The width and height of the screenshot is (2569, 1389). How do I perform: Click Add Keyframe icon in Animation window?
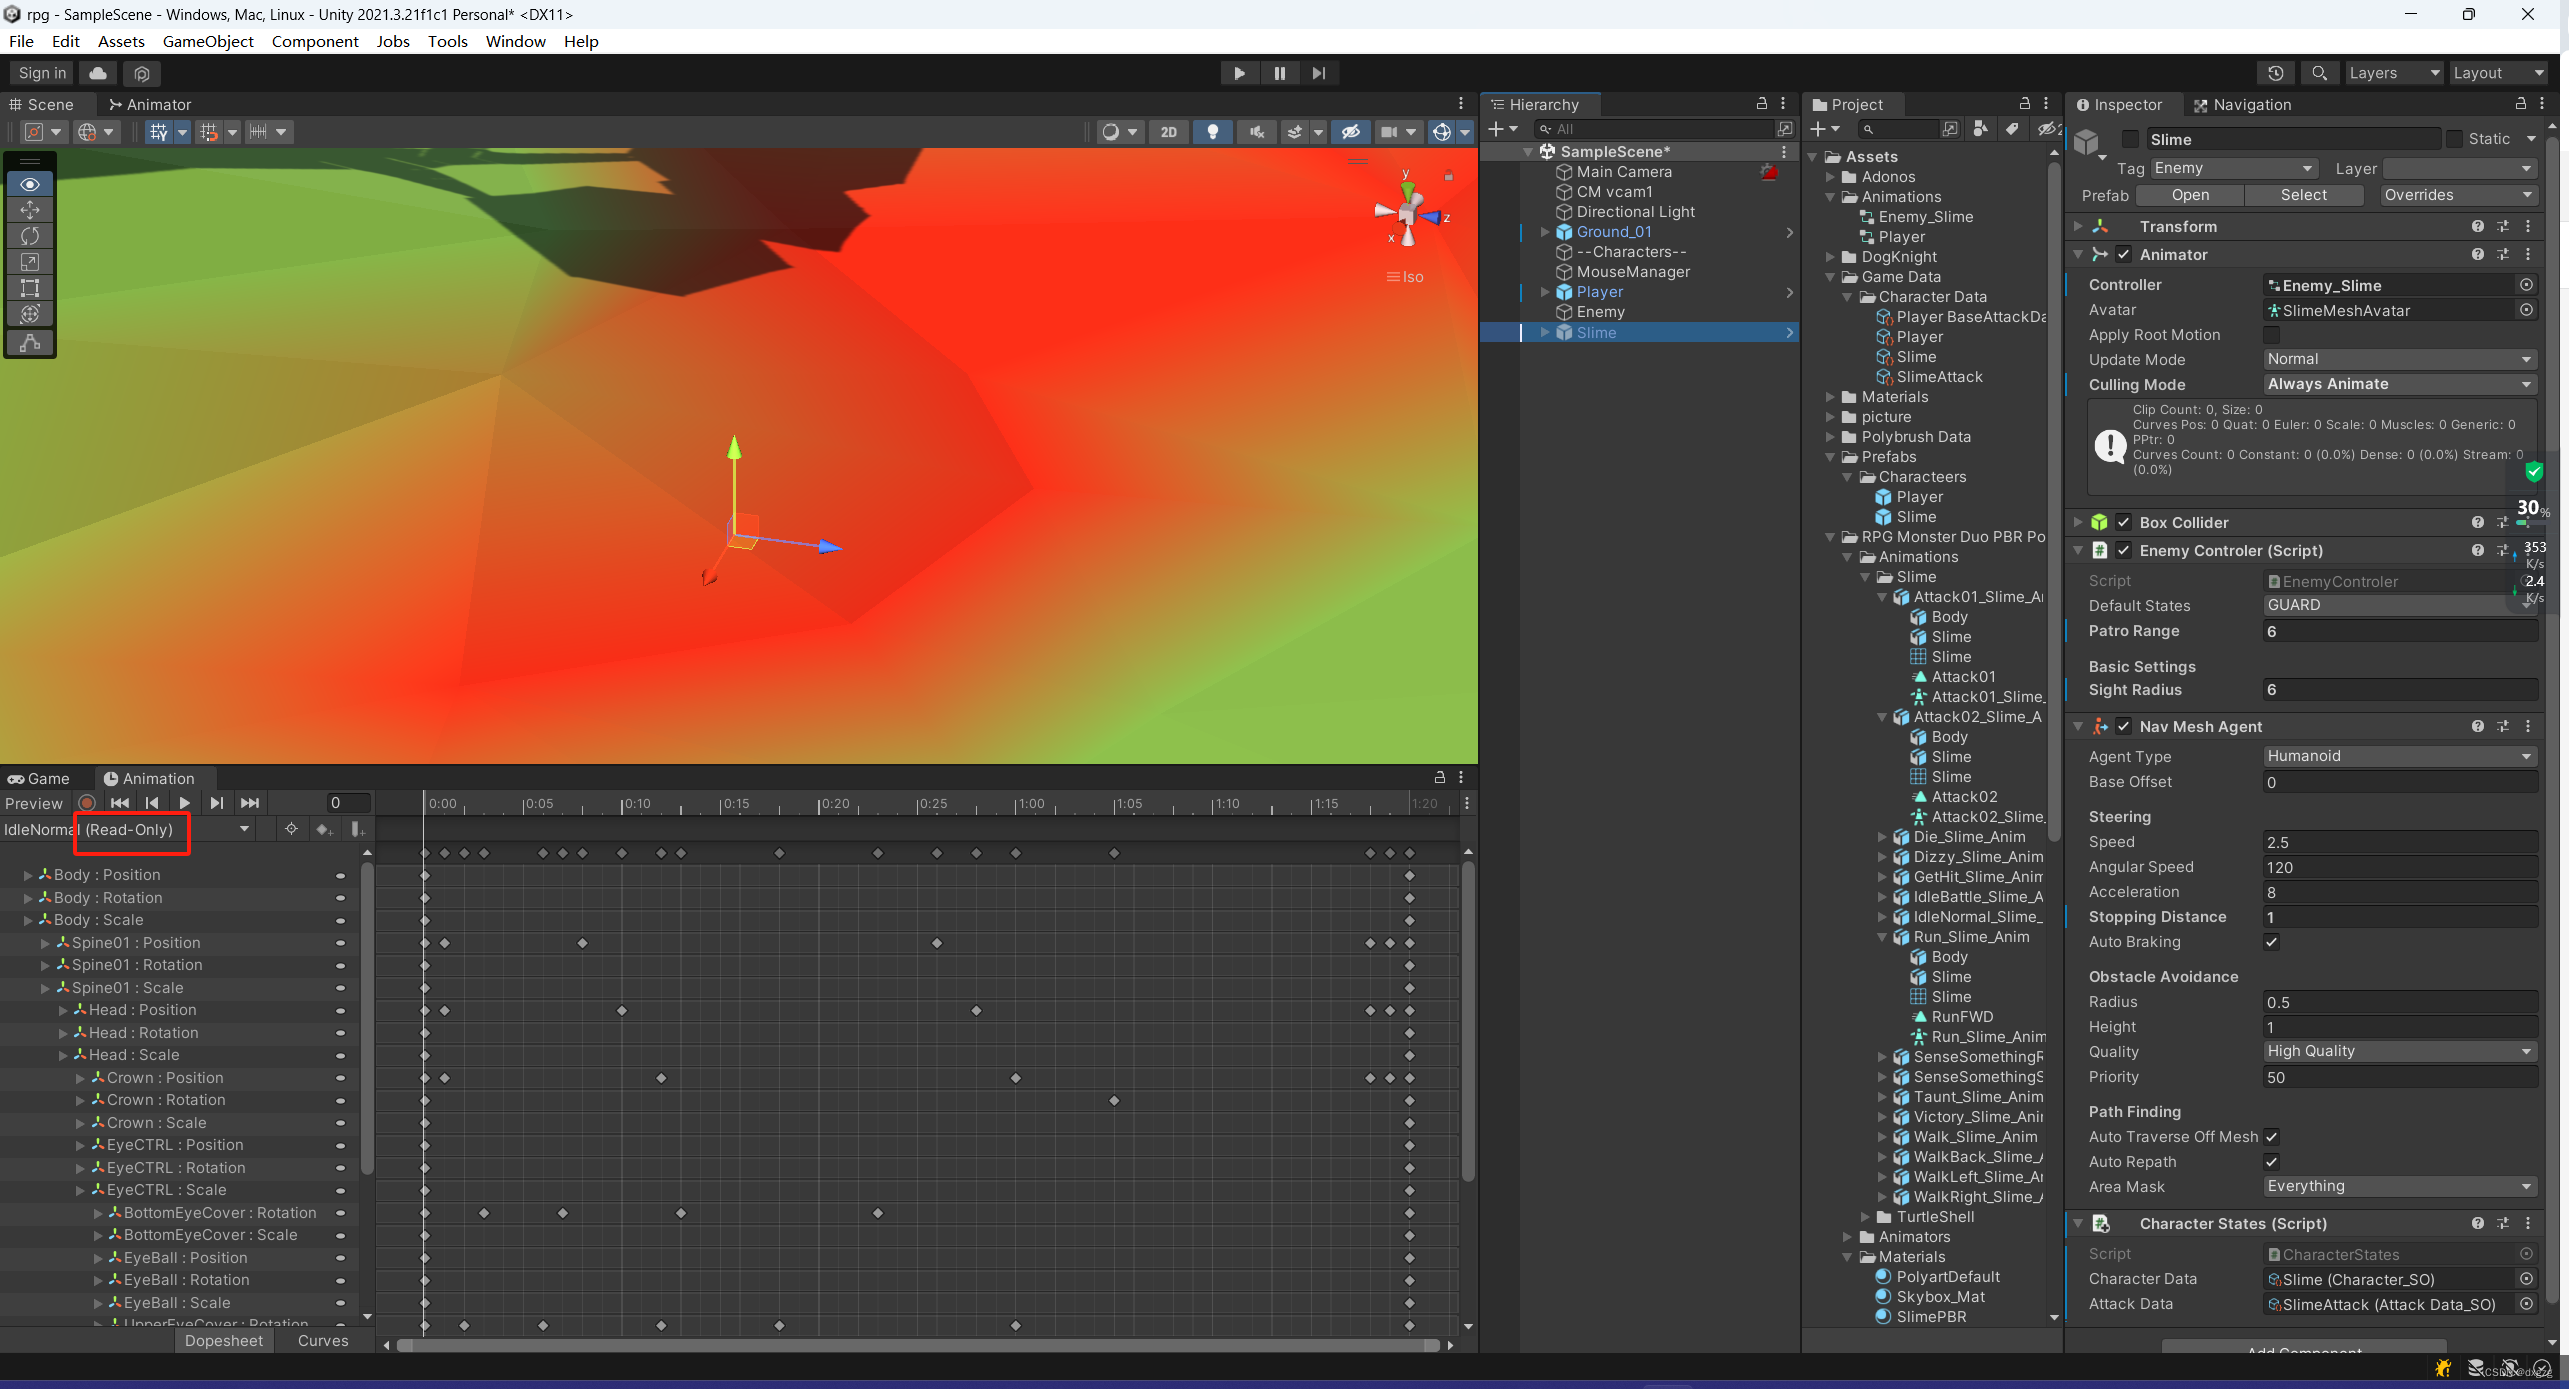click(x=323, y=829)
